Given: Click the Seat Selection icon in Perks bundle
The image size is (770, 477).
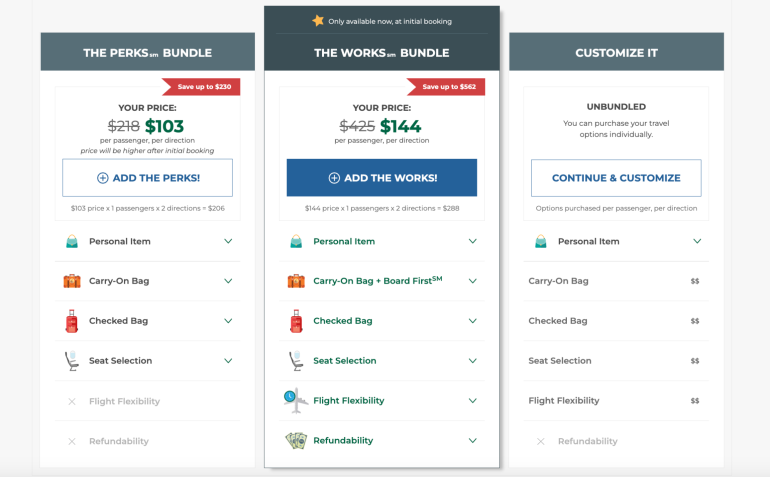Looking at the screenshot, I should coord(72,361).
